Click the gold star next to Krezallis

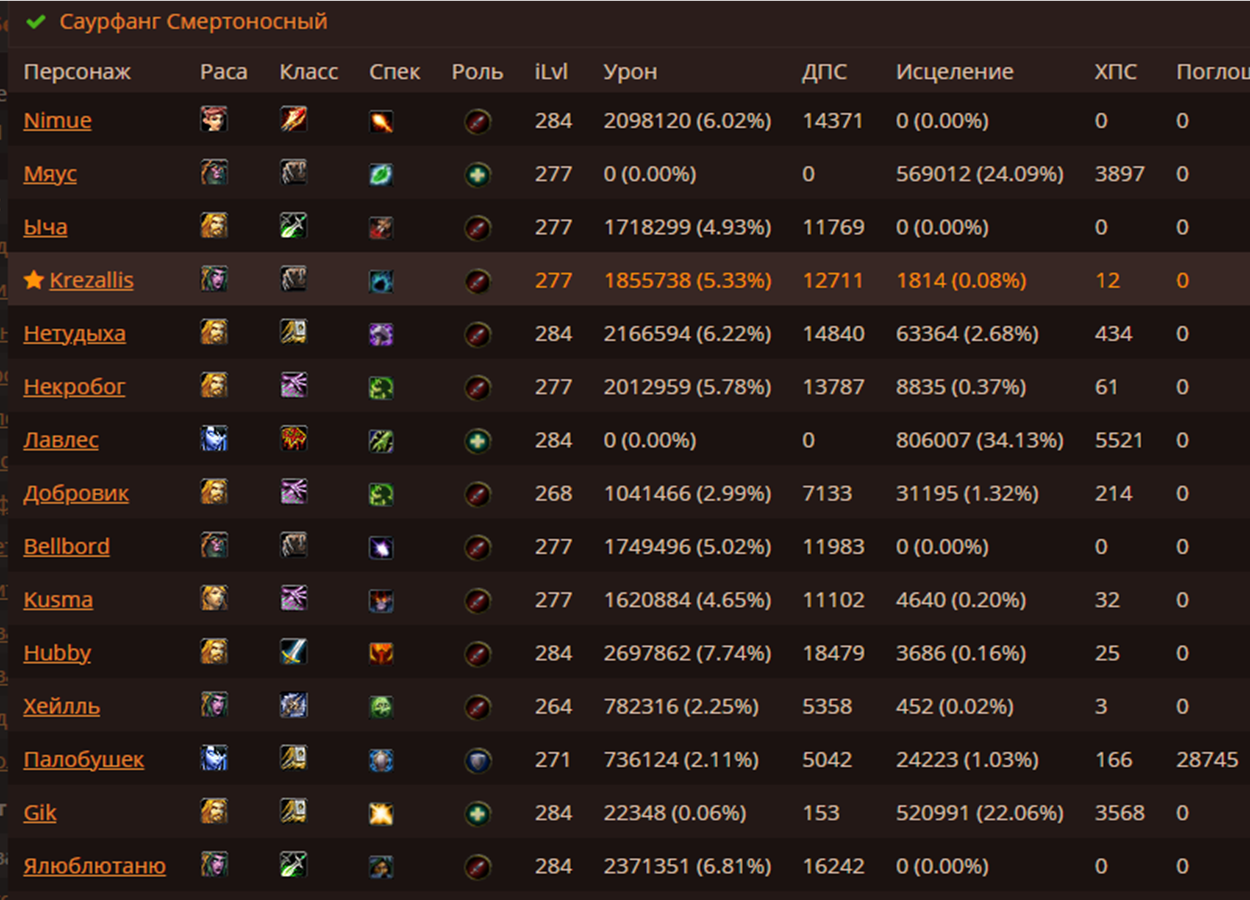[34, 280]
